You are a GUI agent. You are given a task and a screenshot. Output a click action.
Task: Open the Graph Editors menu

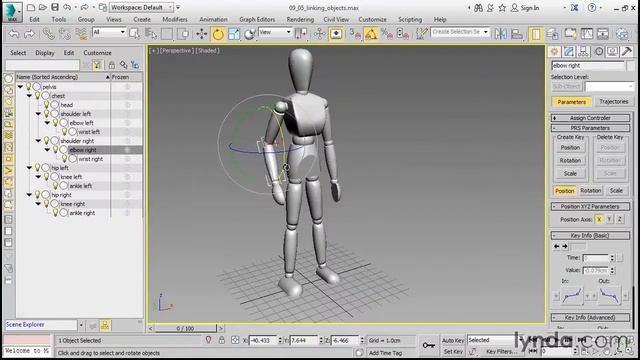pos(257,19)
